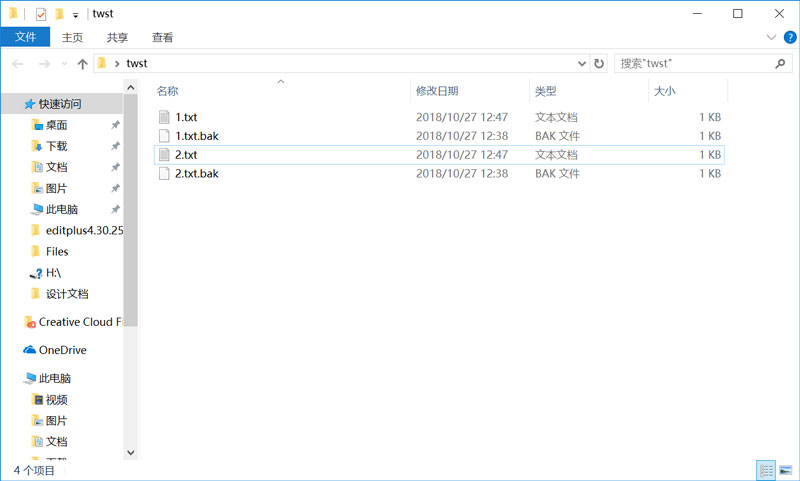Click the quick access star icon
Screen dimensions: 800x481
click(30, 104)
